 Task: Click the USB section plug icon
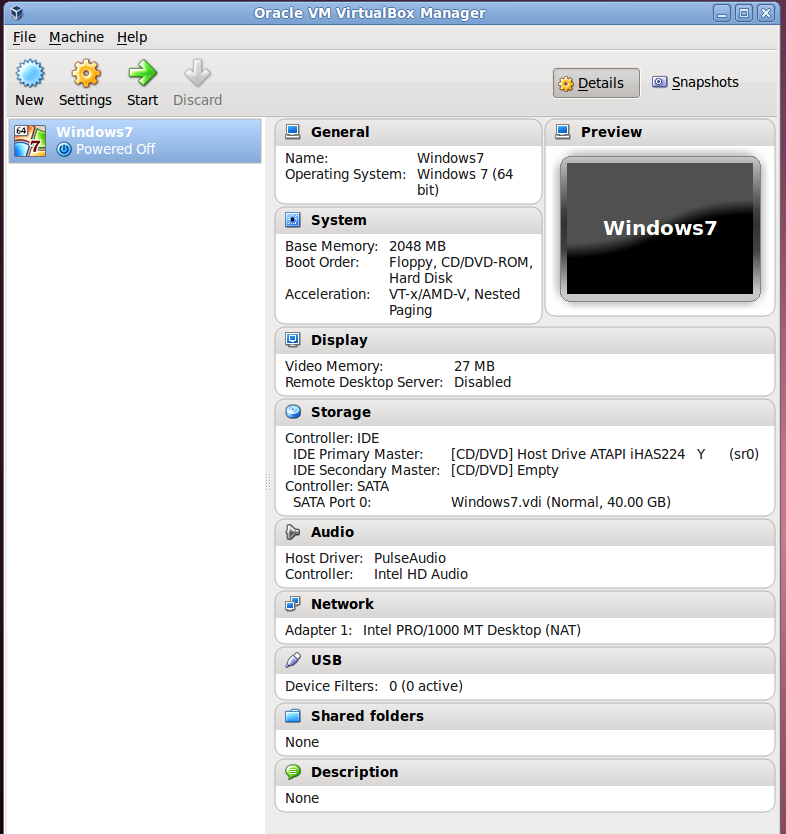click(292, 660)
